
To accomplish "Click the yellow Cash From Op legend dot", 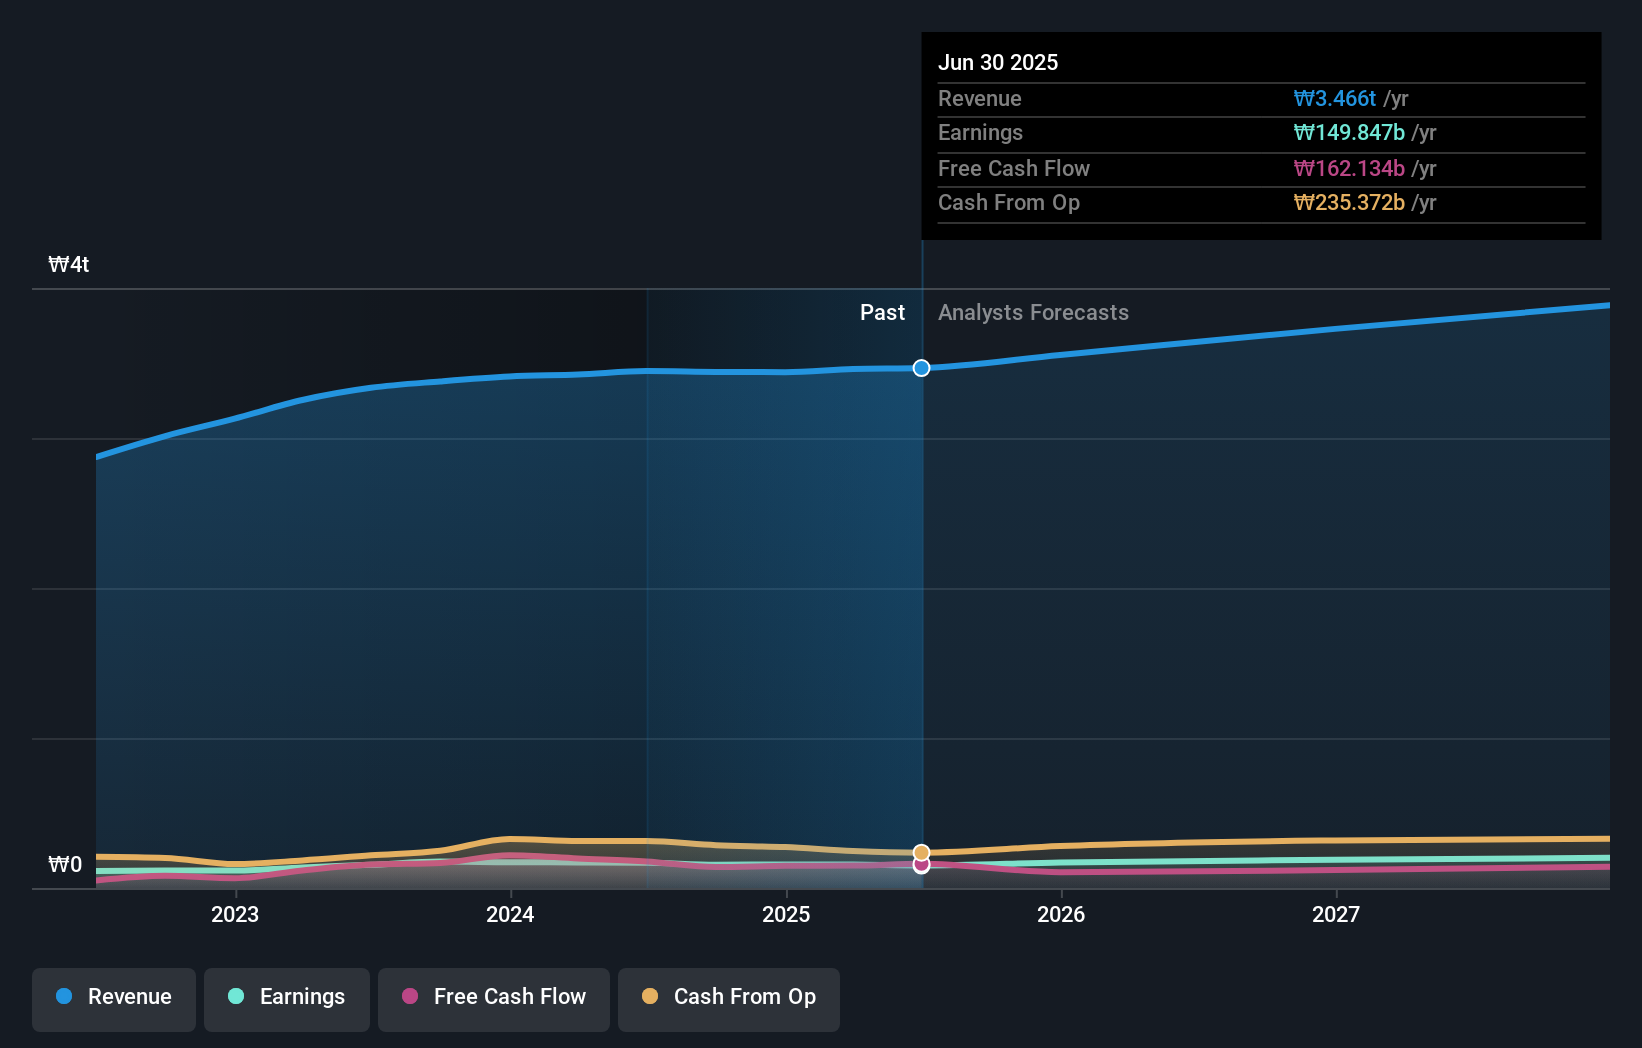I will 650,997.
